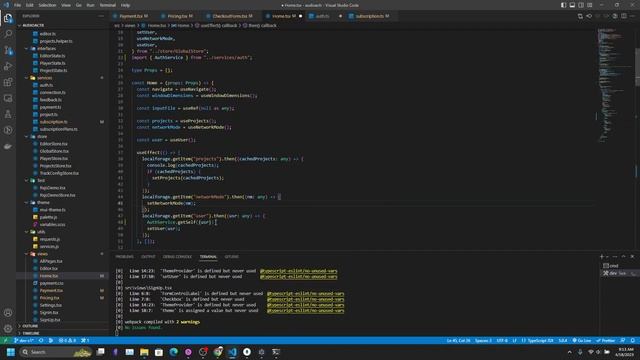The height and width of the screenshot is (360, 640).
Task: Open the Docker whale view
Action: (x=8, y=146)
